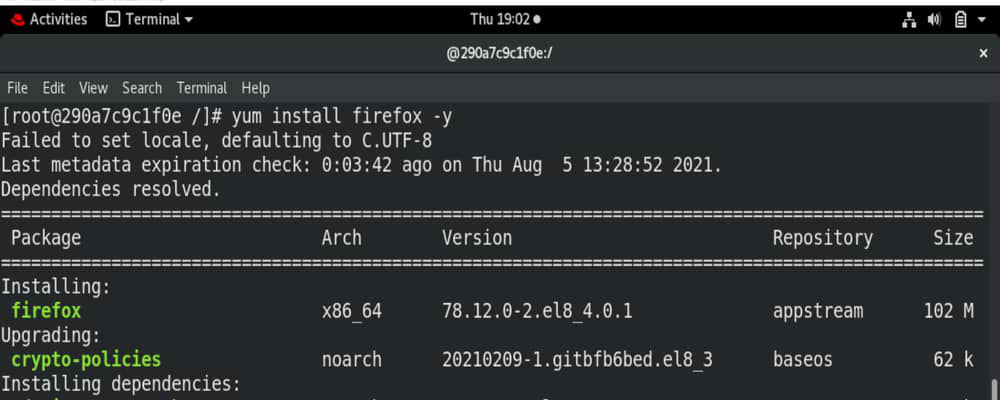
Task: Expand the system menu arrow in top bar
Action: (x=982, y=20)
